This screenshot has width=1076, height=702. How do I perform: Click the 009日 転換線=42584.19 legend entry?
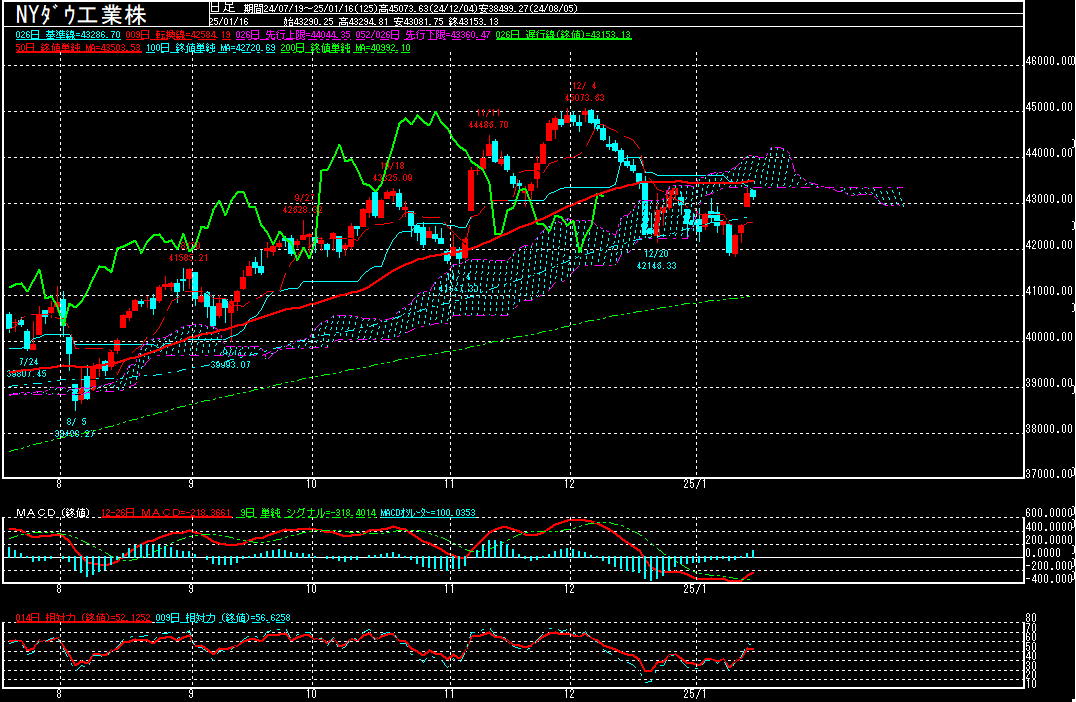178,34
